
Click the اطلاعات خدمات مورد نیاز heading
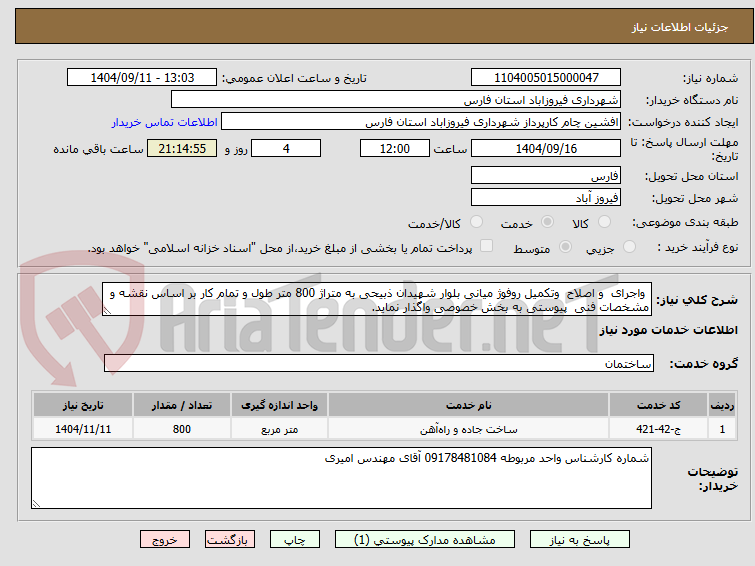point(669,330)
